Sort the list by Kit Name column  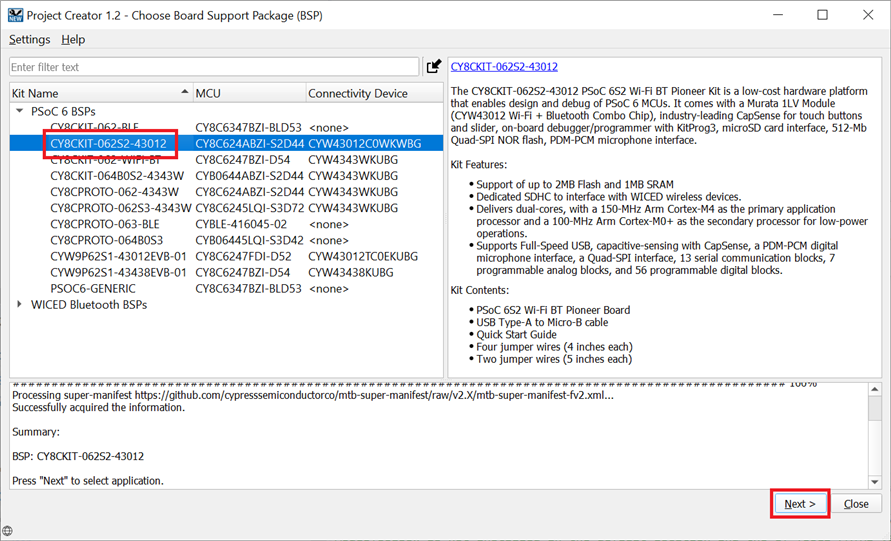tap(100, 93)
